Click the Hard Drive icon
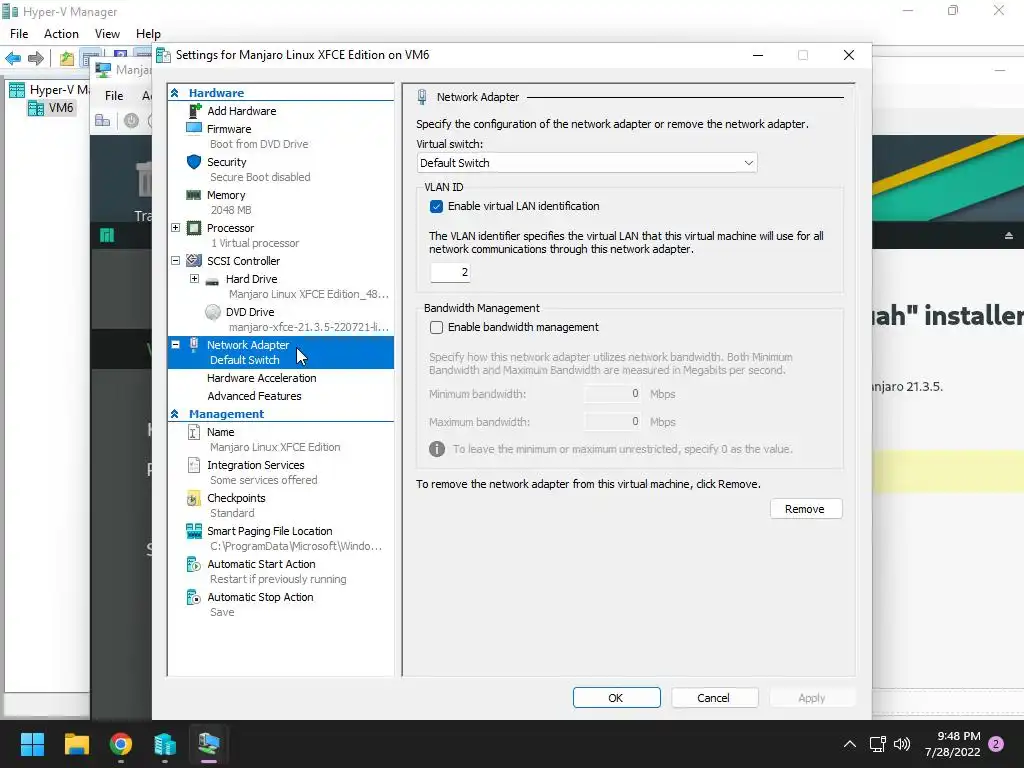This screenshot has height=768, width=1024. (x=212, y=281)
